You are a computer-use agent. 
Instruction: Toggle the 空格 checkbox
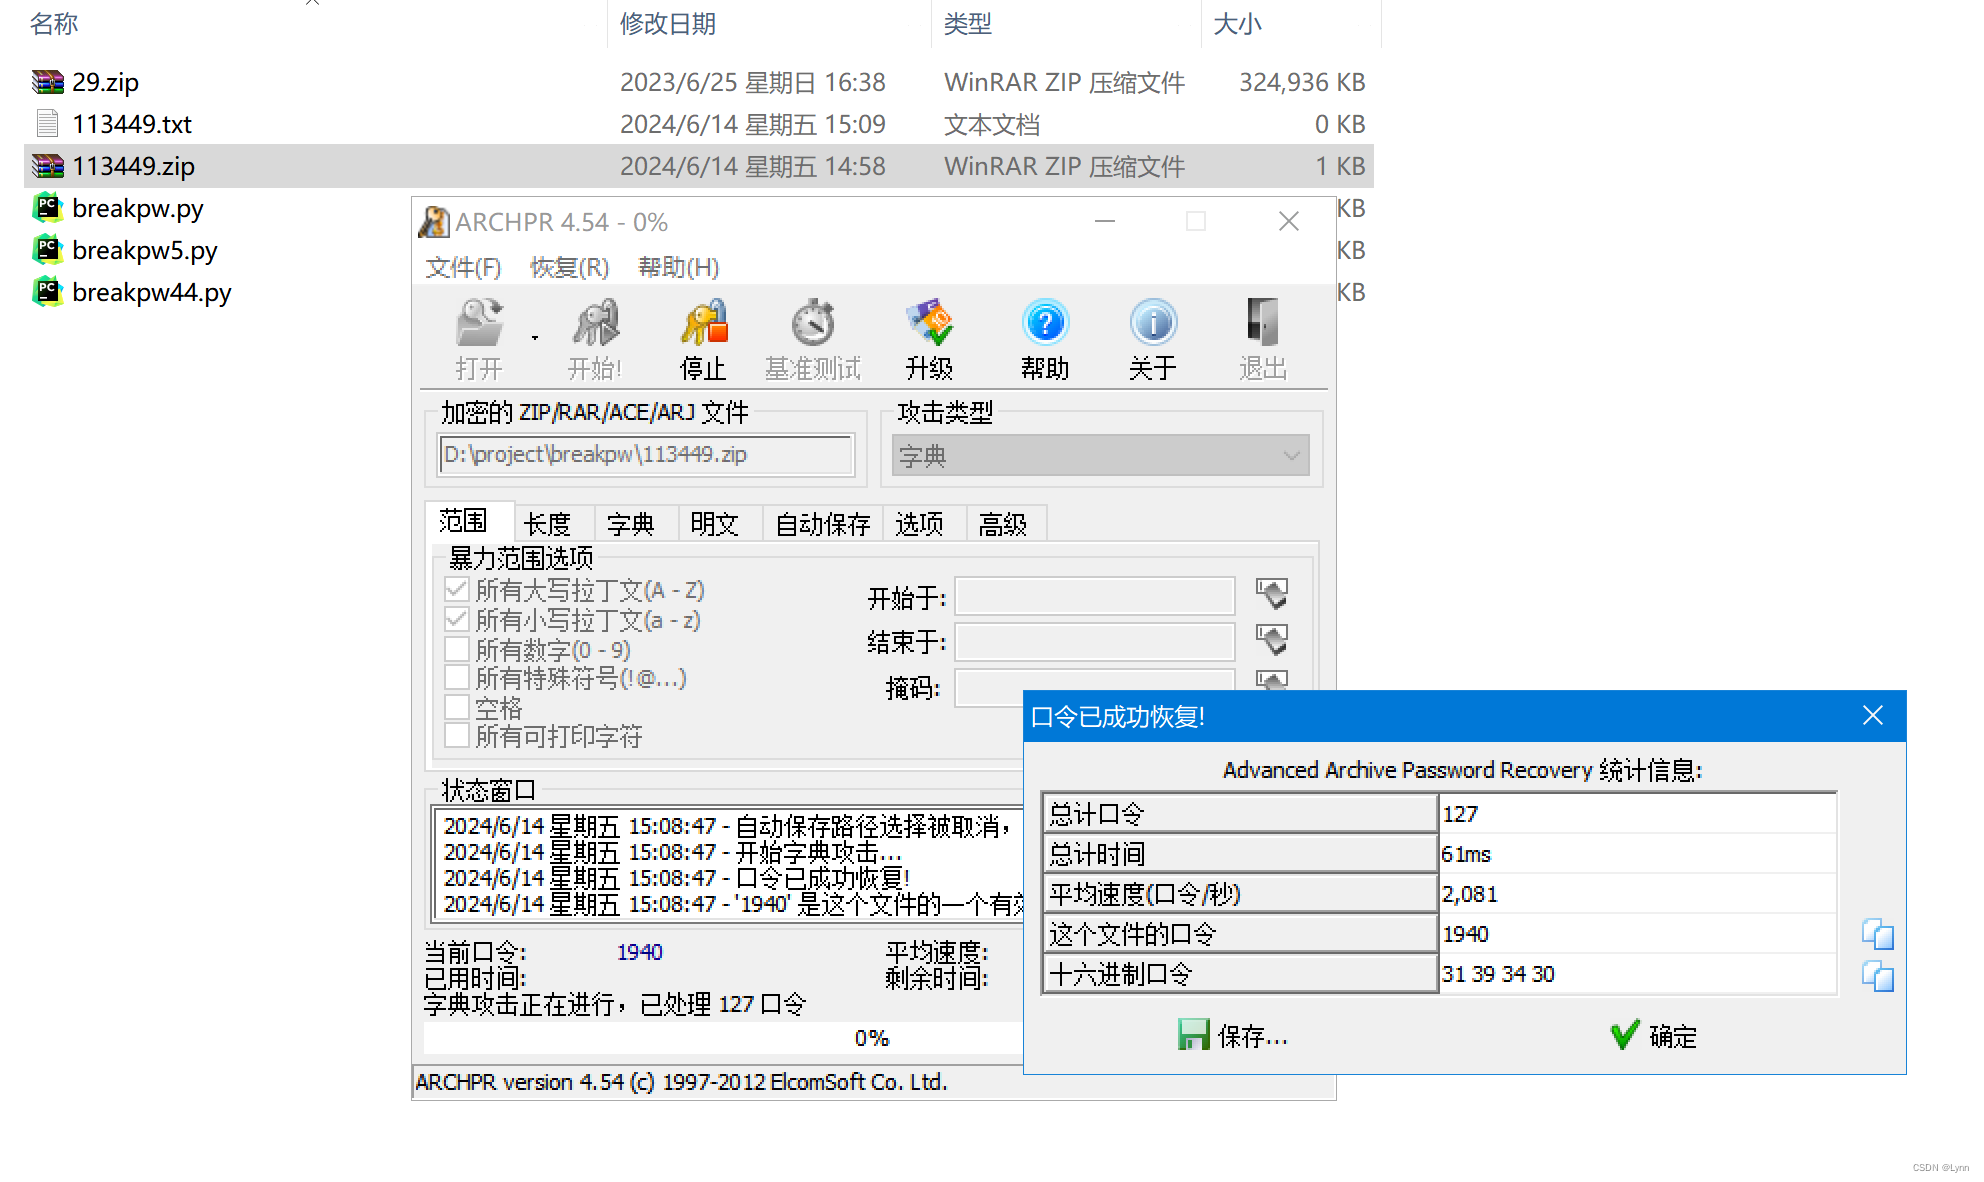457,707
